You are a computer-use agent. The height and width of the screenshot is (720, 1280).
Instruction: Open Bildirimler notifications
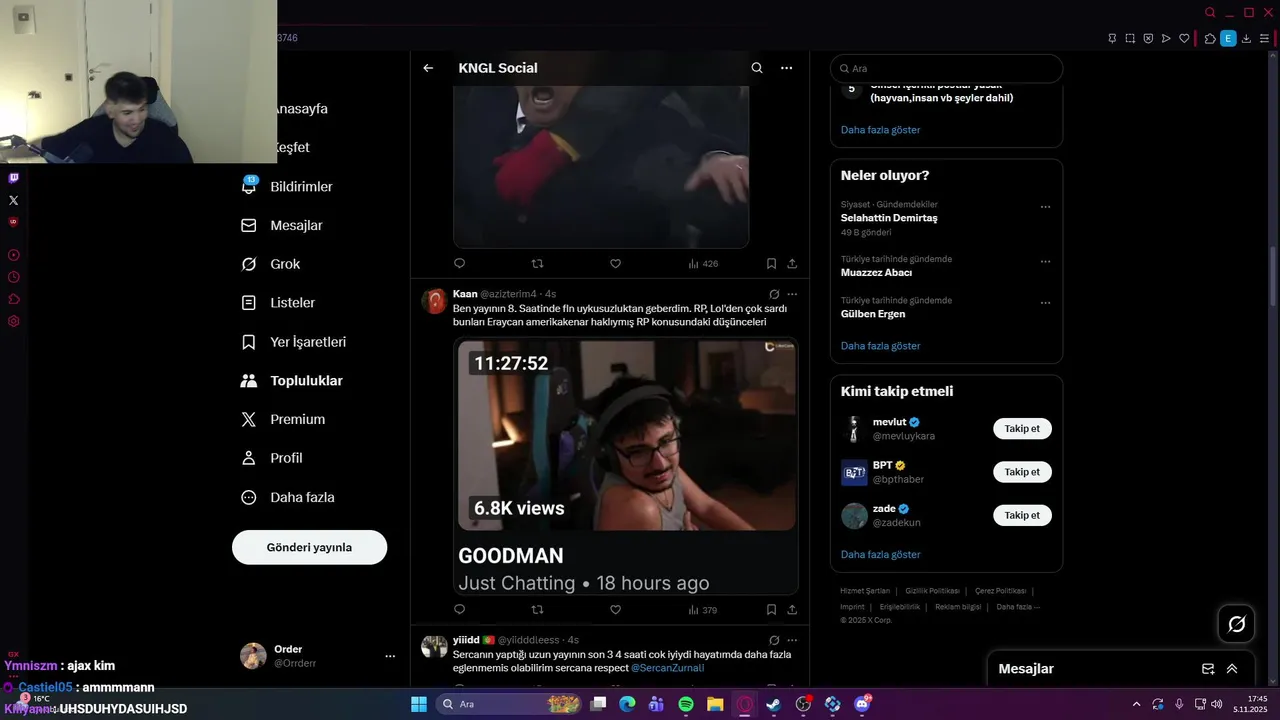coord(287,187)
